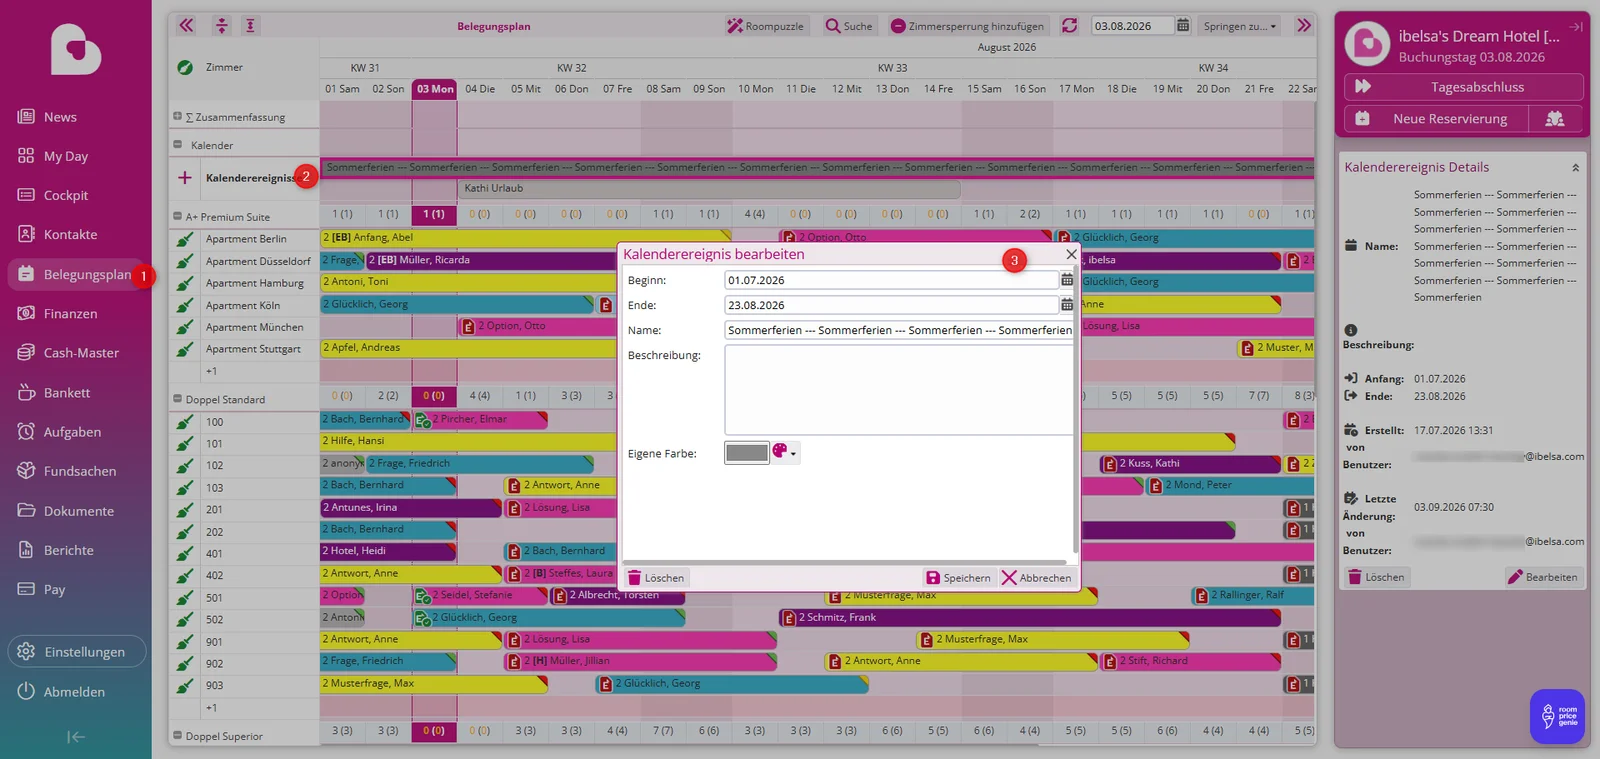Collapse the right panel with the arrow icon
The width and height of the screenshot is (1600, 759).
[x=1576, y=27]
